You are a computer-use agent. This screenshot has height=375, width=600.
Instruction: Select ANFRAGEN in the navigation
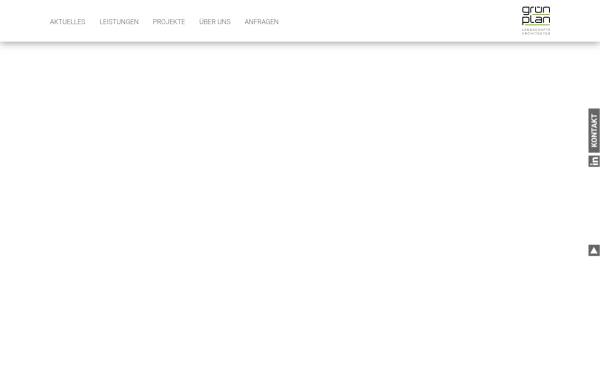point(261,22)
